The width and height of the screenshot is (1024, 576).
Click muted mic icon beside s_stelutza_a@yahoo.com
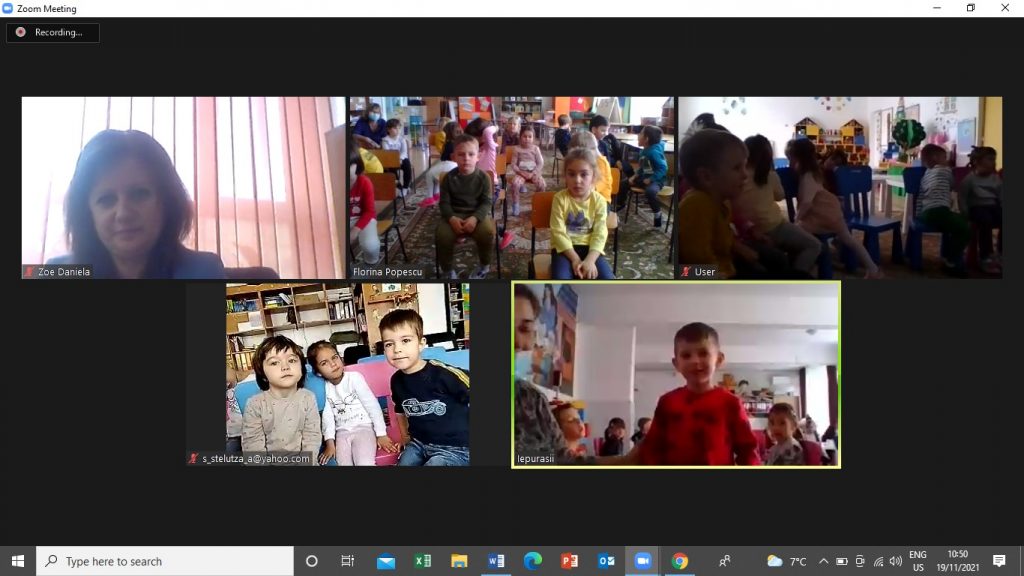pyautogui.click(x=194, y=459)
